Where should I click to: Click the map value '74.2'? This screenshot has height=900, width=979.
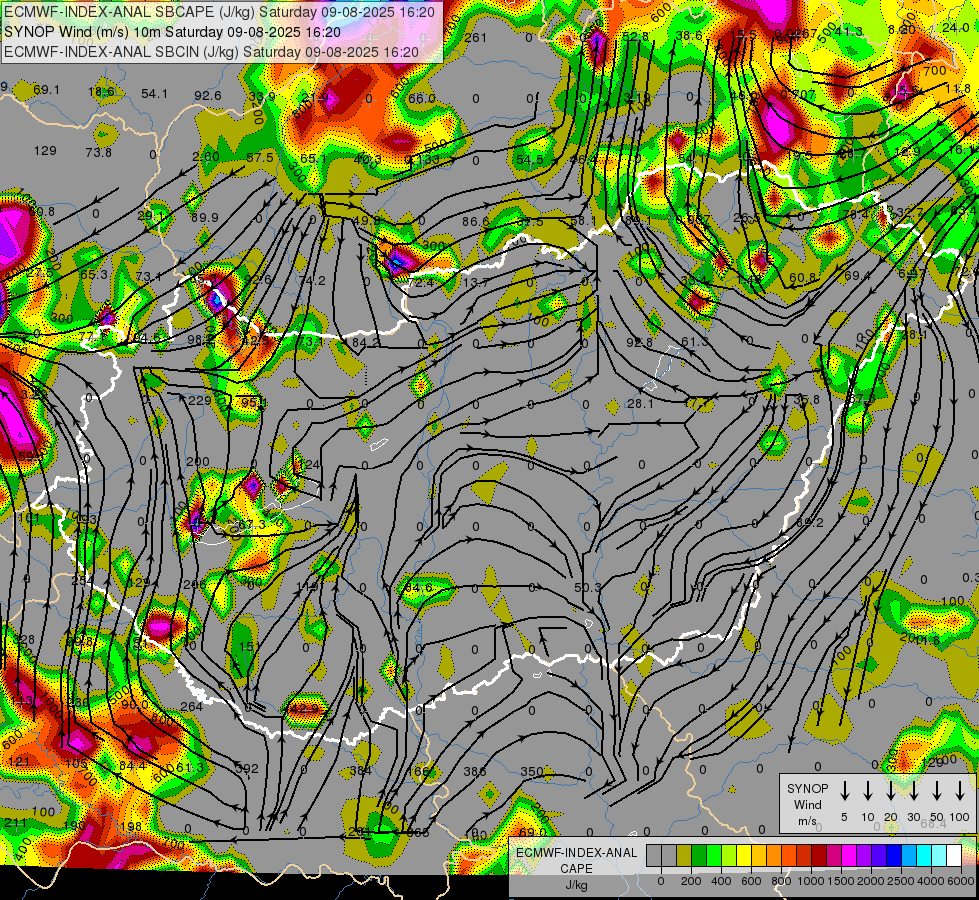coord(312,280)
